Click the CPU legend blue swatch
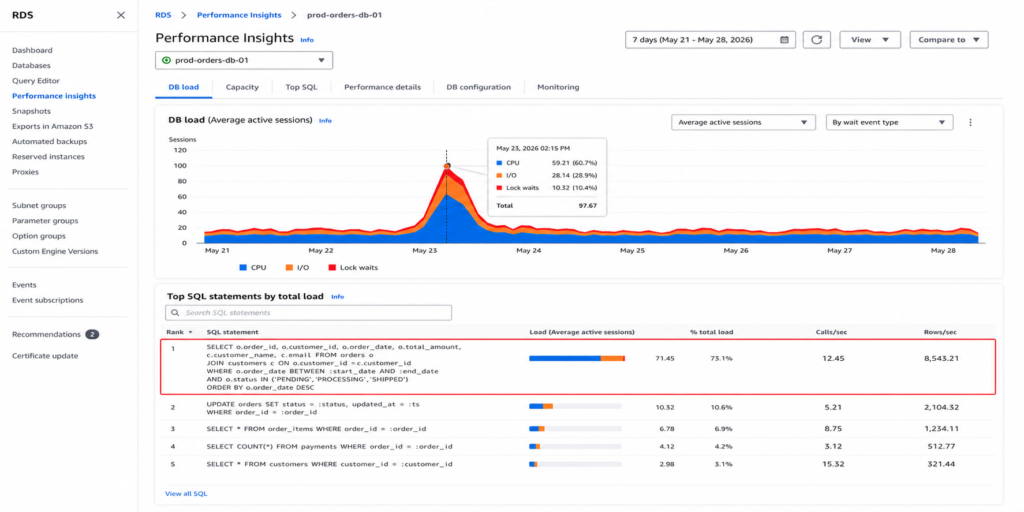This screenshot has width=1024, height=512. click(243, 268)
